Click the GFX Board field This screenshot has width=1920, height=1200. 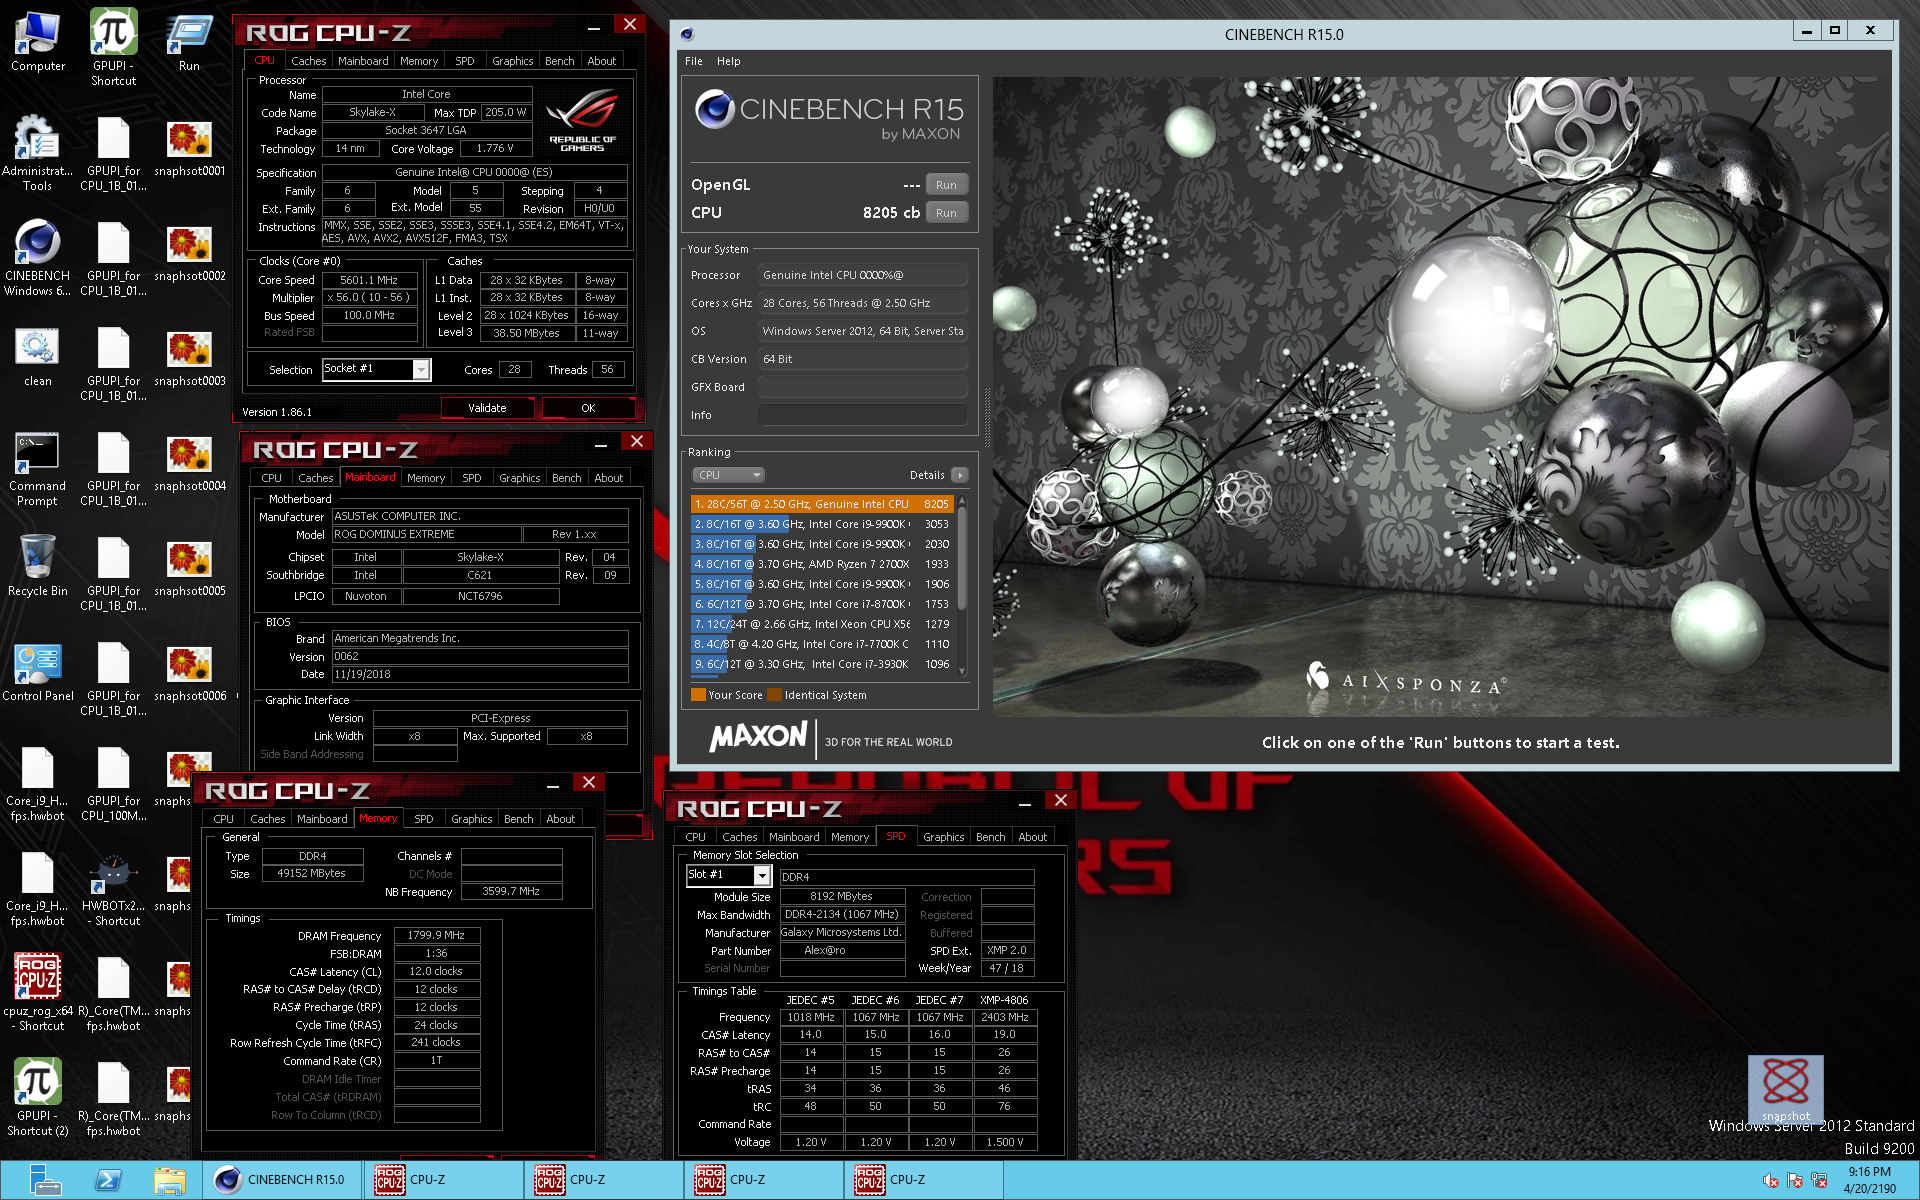(862, 387)
